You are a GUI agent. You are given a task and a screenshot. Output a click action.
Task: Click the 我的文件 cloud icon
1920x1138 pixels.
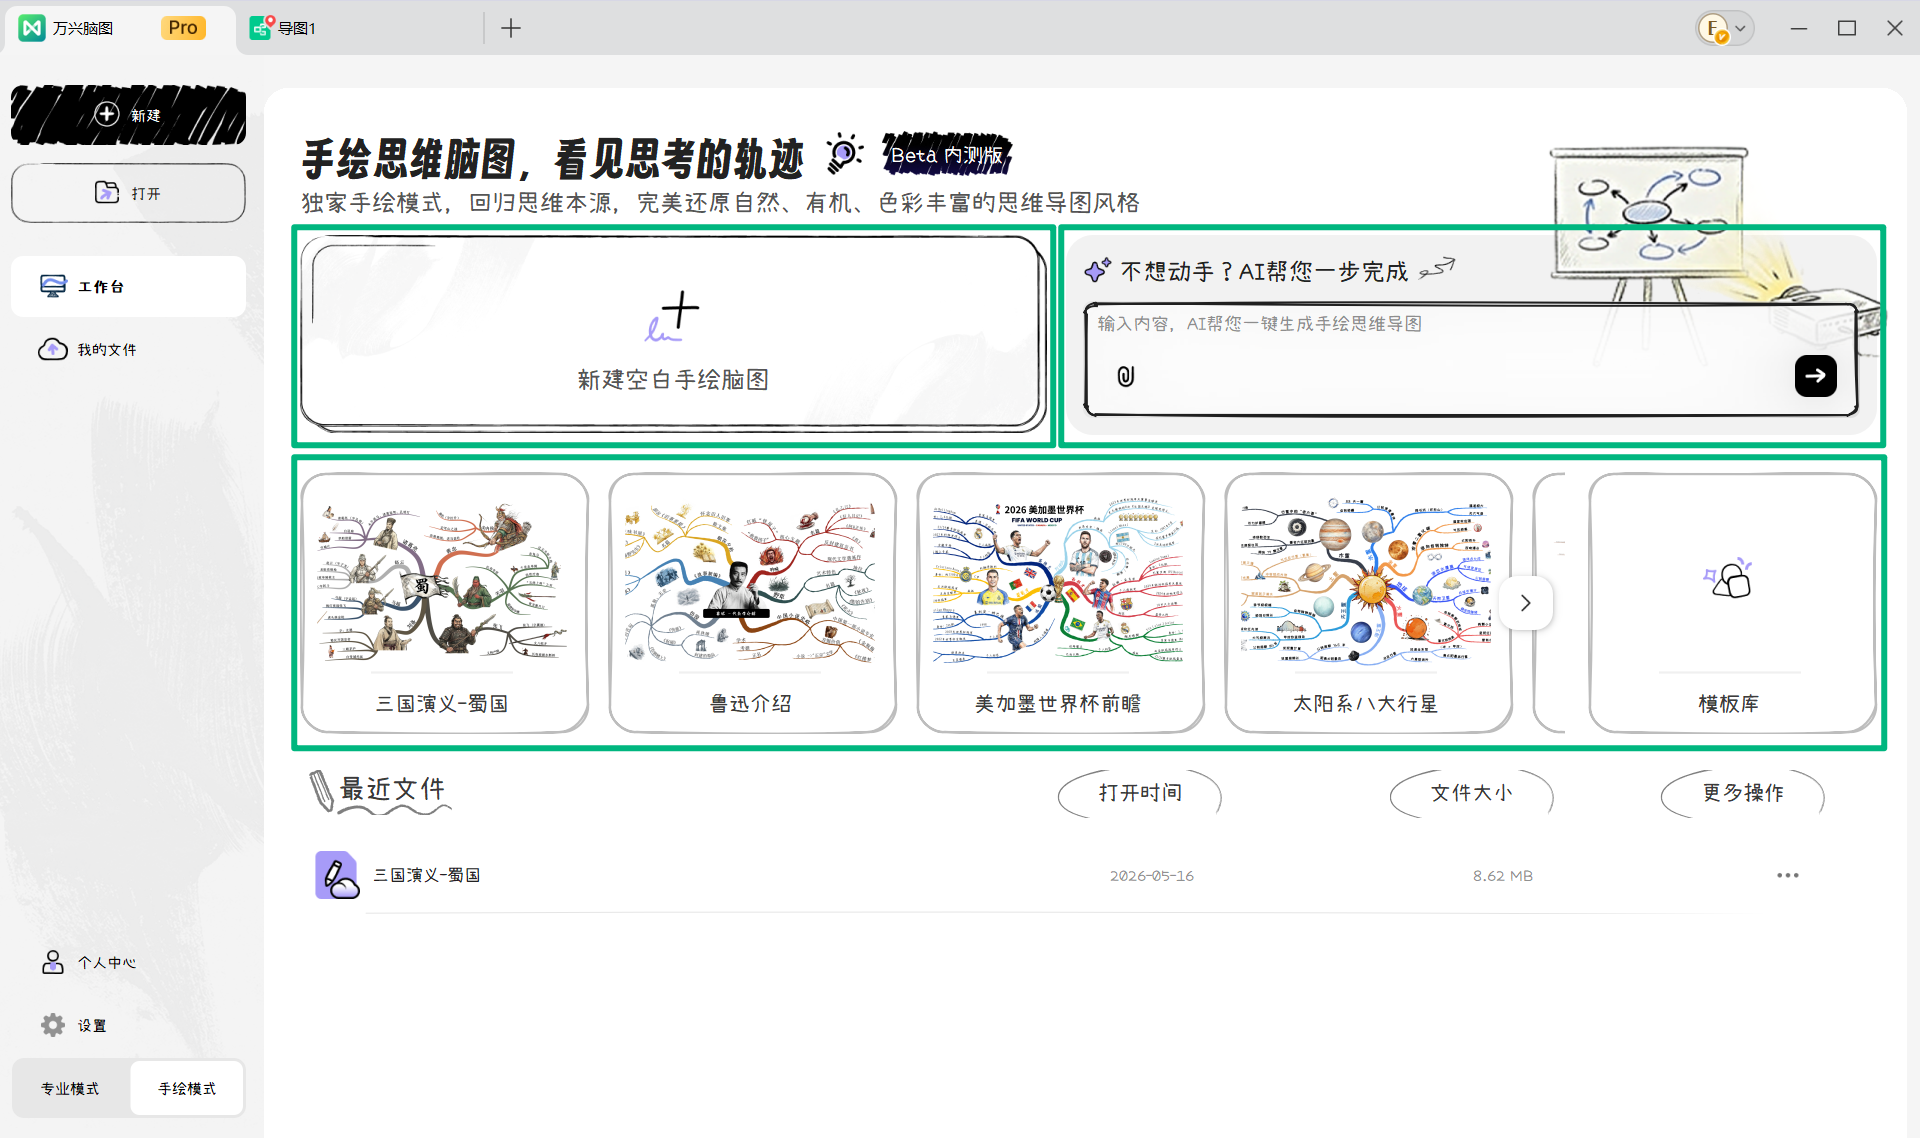(53, 350)
